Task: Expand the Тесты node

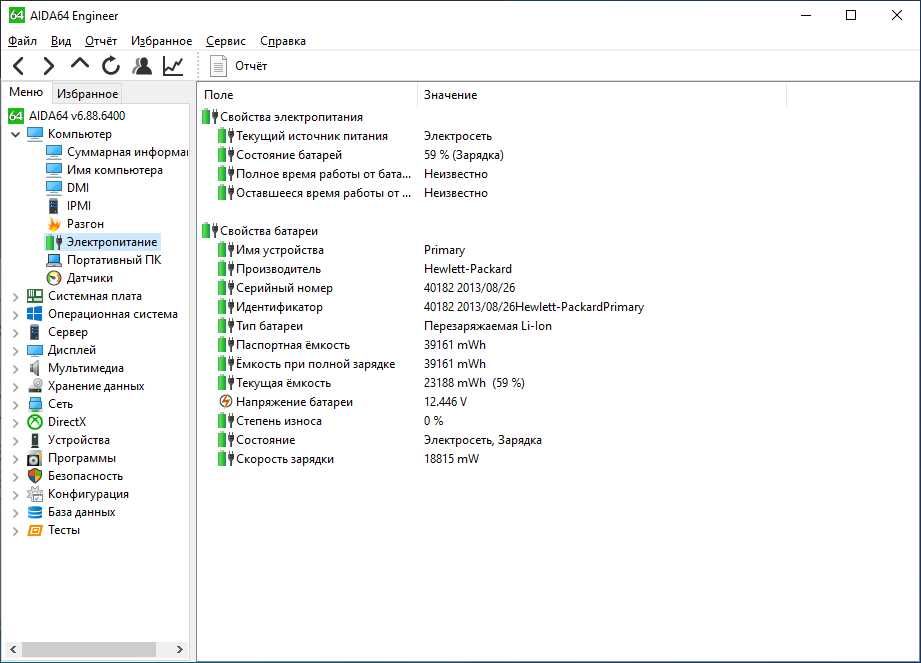Action: [x=16, y=531]
